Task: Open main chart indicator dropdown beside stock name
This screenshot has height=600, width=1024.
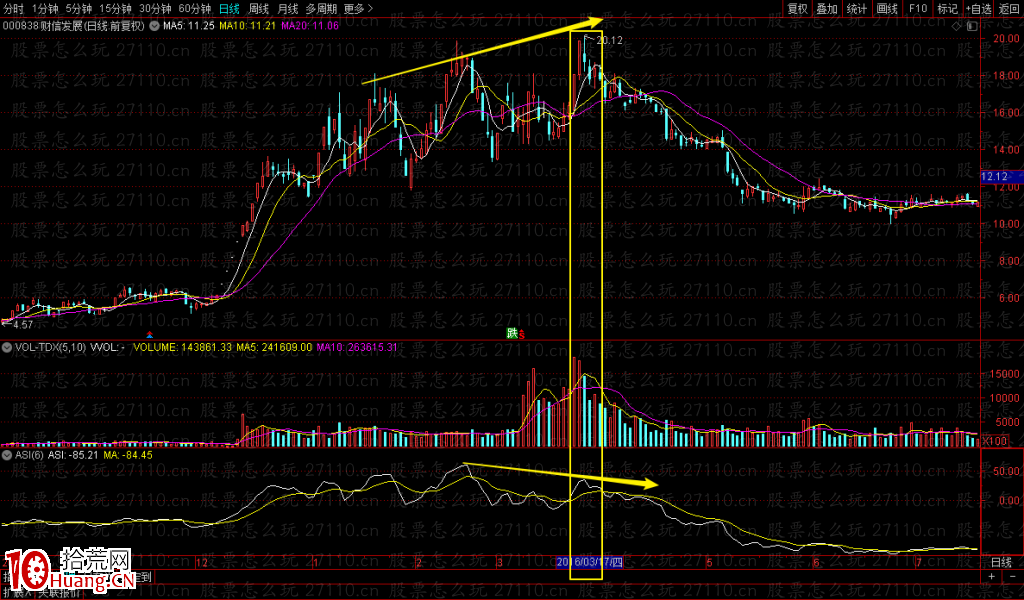Action: point(154,26)
